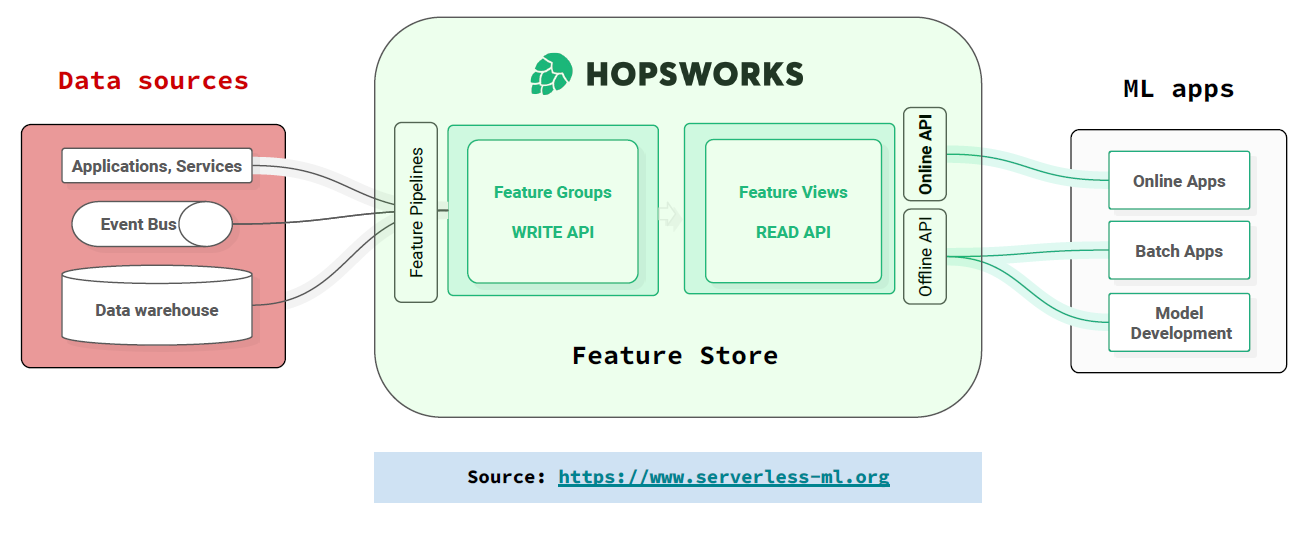Open the serverless-ml.org source link

pos(724,477)
